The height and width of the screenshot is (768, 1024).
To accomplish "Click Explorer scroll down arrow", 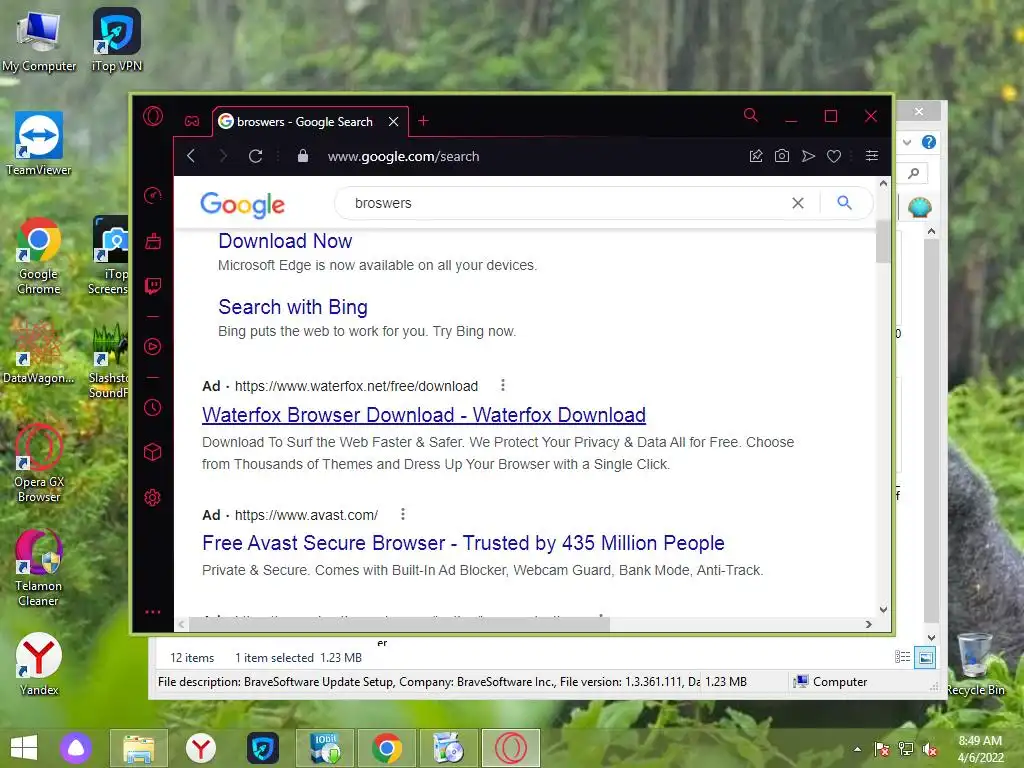I will 931,637.
